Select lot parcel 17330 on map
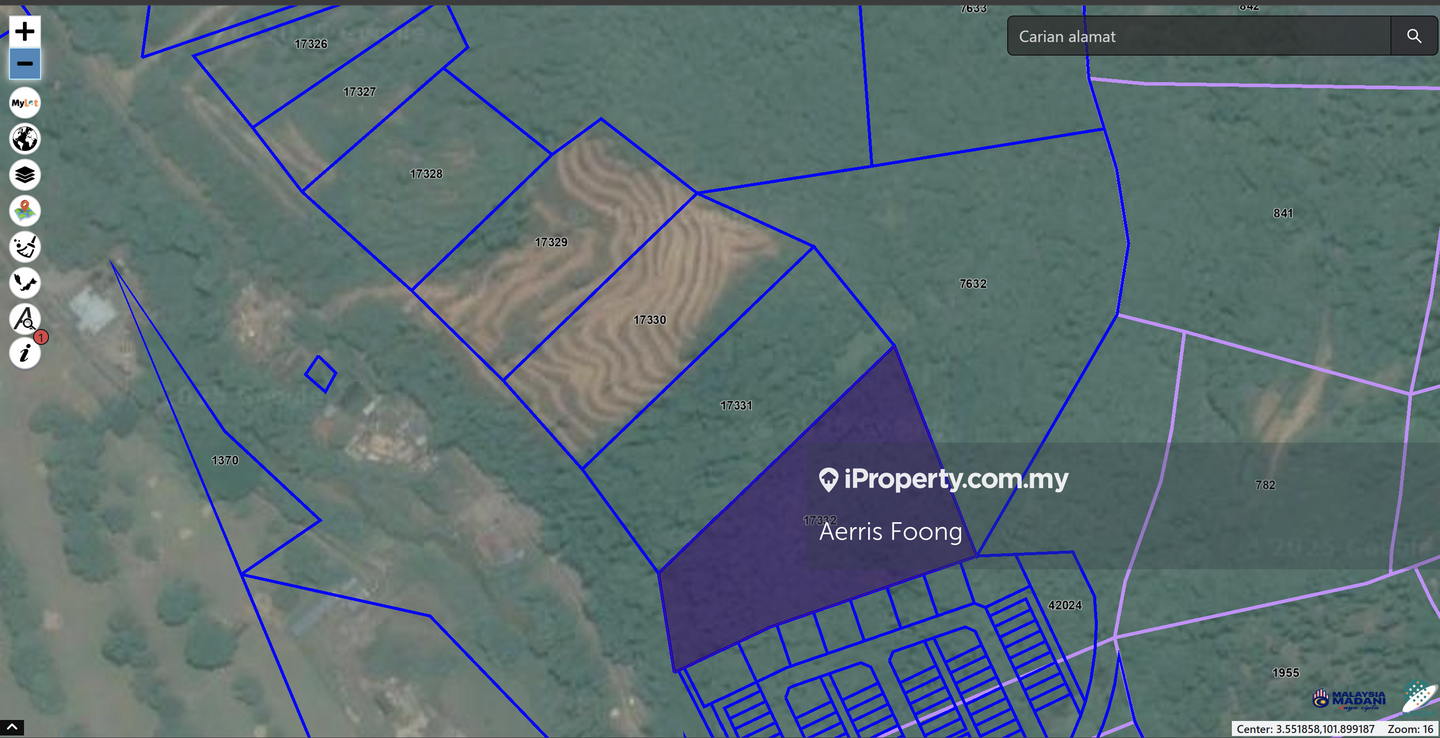This screenshot has height=738, width=1440. tap(649, 320)
